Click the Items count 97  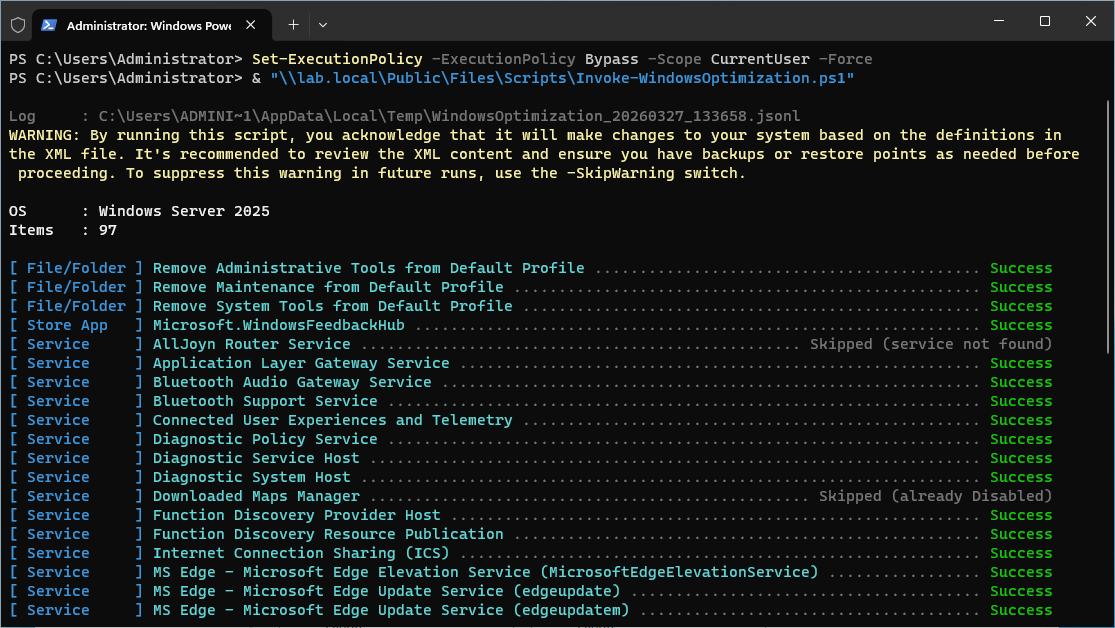[x=107, y=230]
